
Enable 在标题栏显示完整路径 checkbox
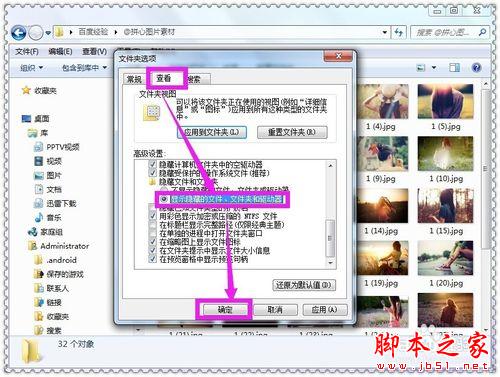[x=152, y=225]
